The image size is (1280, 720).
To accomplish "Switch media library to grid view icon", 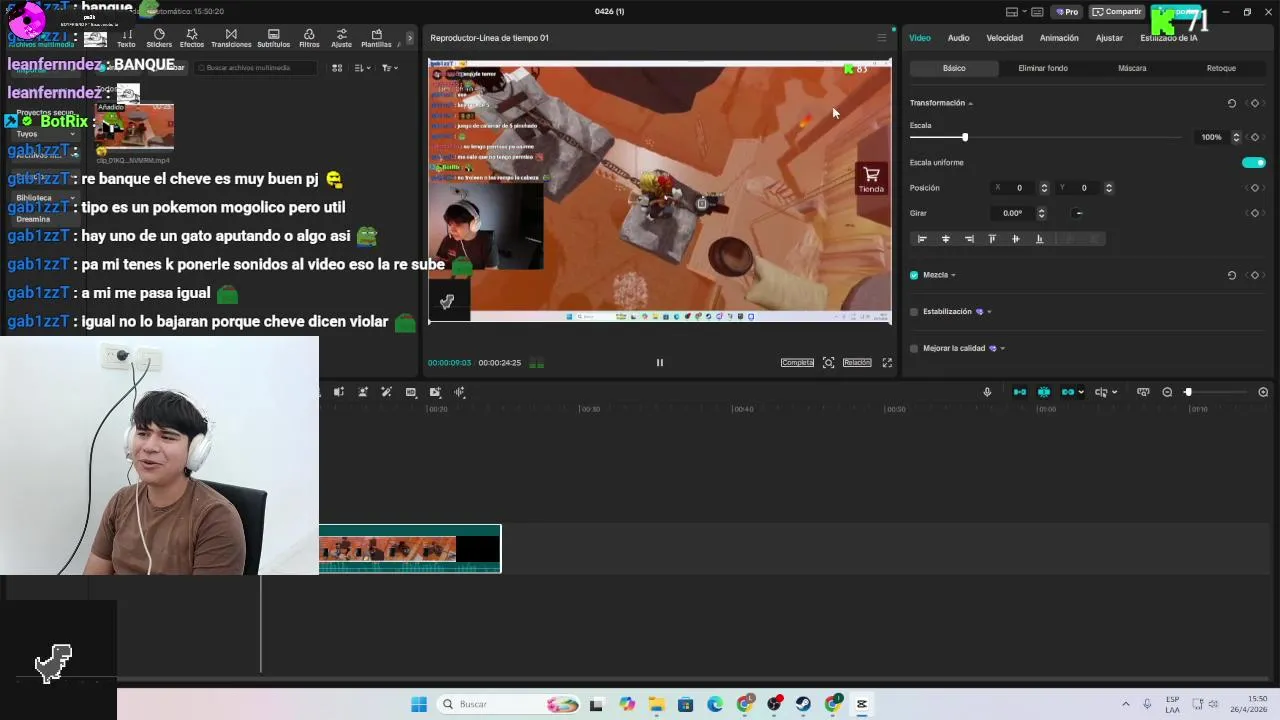I will (x=337, y=68).
